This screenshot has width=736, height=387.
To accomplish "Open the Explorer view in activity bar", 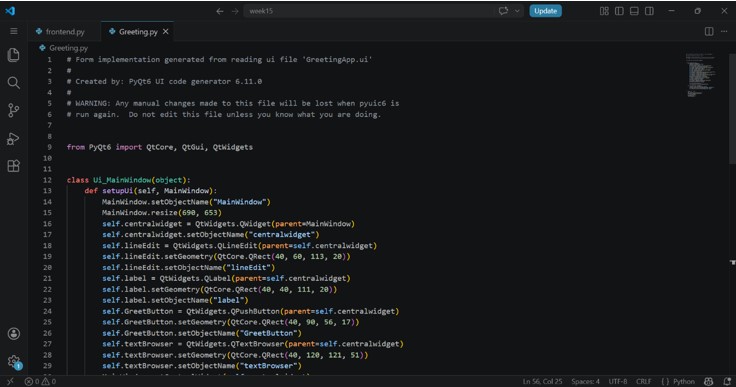I will [x=14, y=55].
